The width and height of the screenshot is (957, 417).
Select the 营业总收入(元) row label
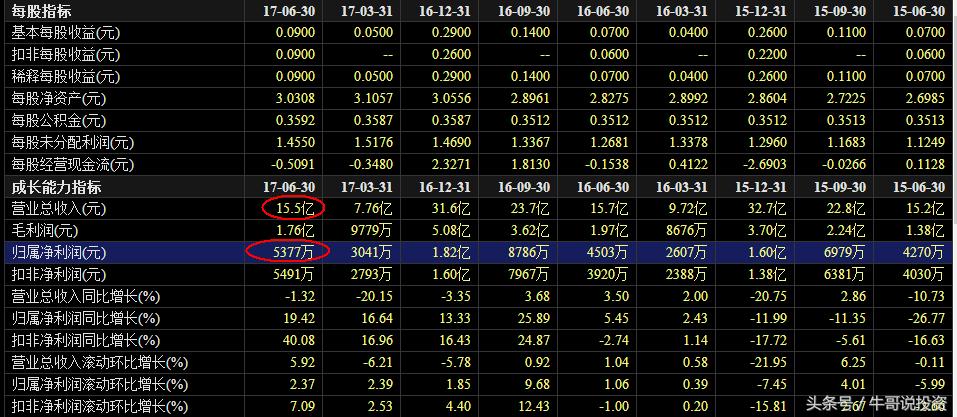(59, 209)
